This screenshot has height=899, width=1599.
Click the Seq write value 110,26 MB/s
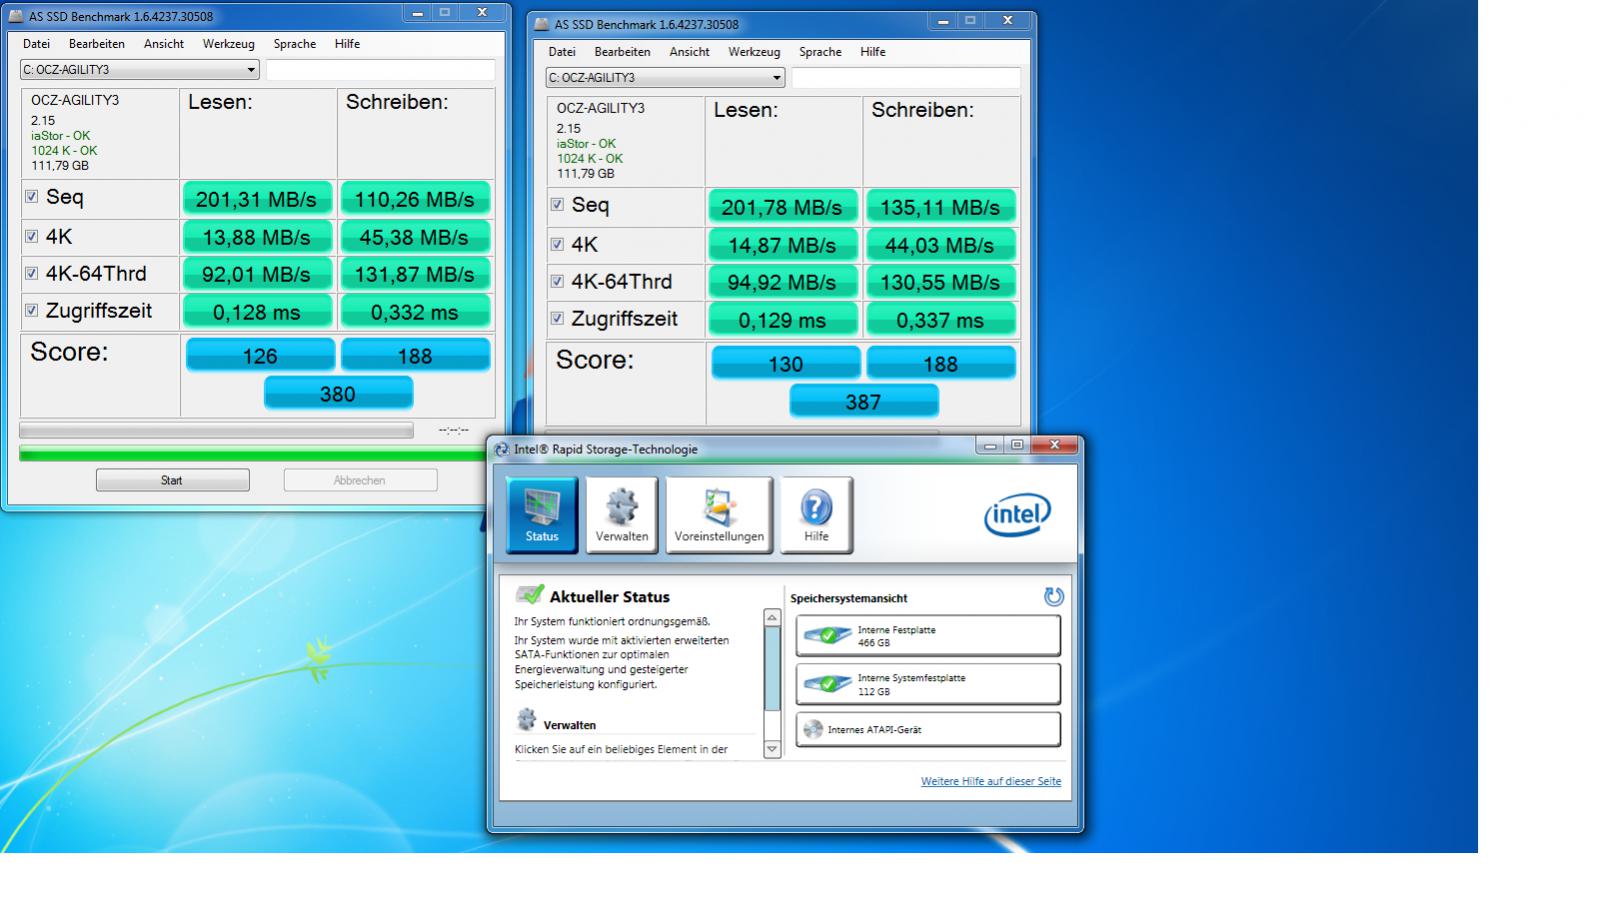(x=415, y=199)
